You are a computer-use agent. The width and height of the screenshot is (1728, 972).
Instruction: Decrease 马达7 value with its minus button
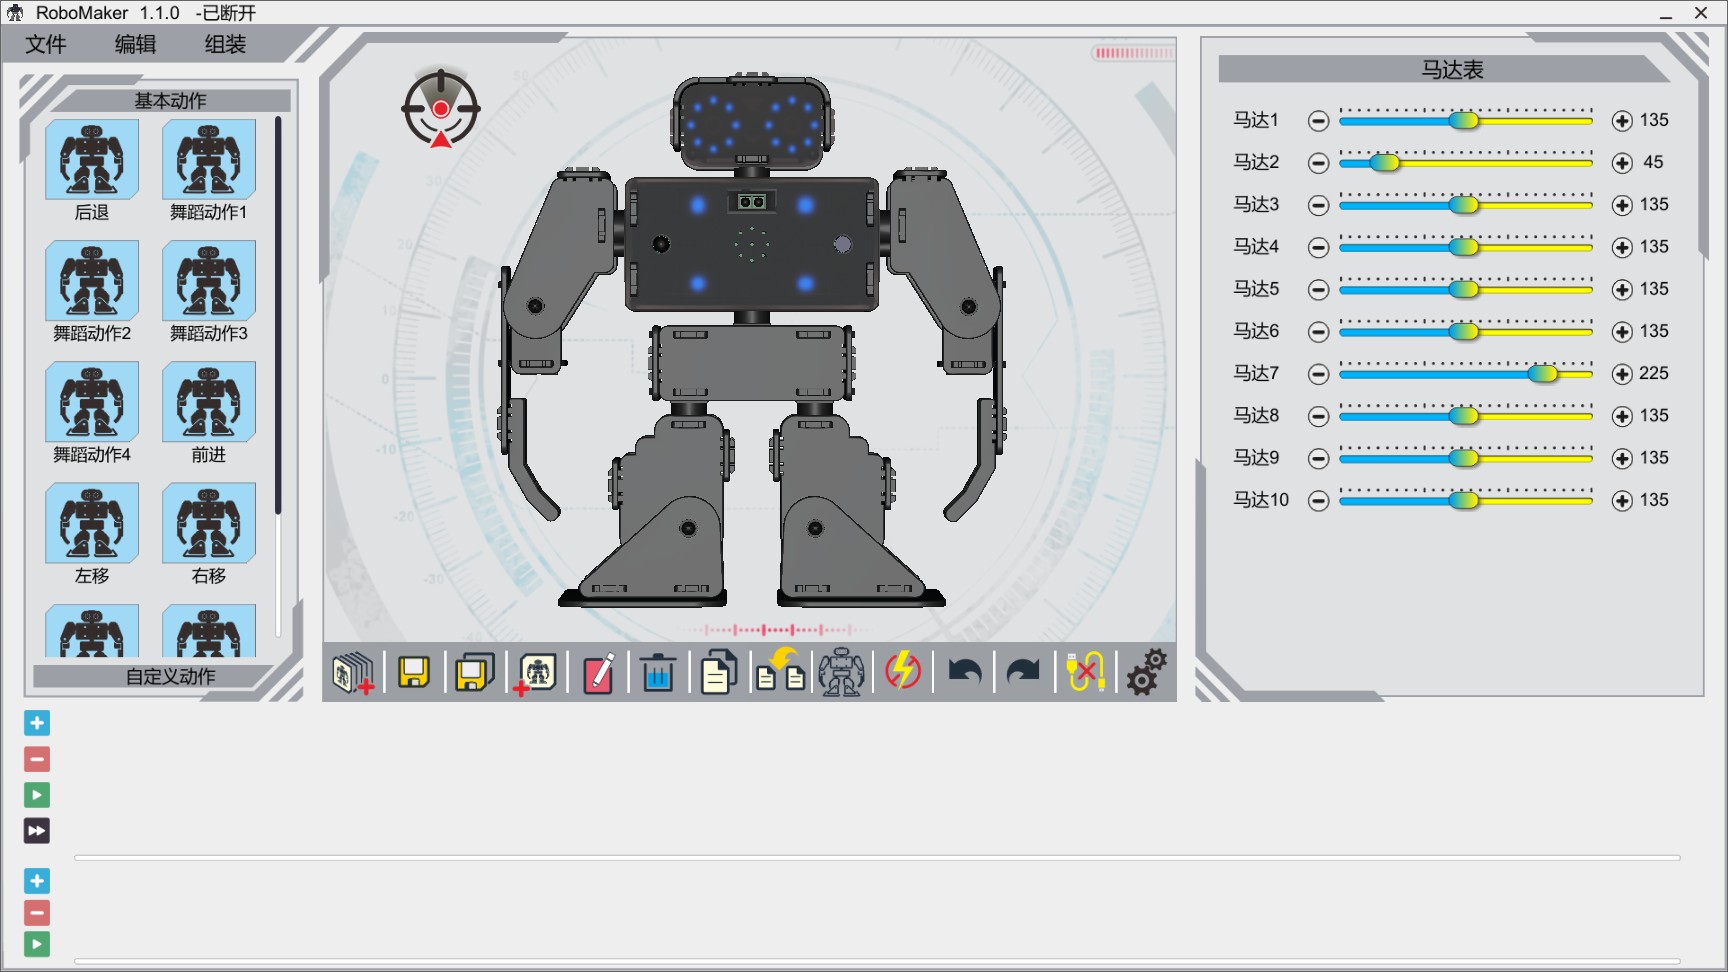coord(1318,374)
